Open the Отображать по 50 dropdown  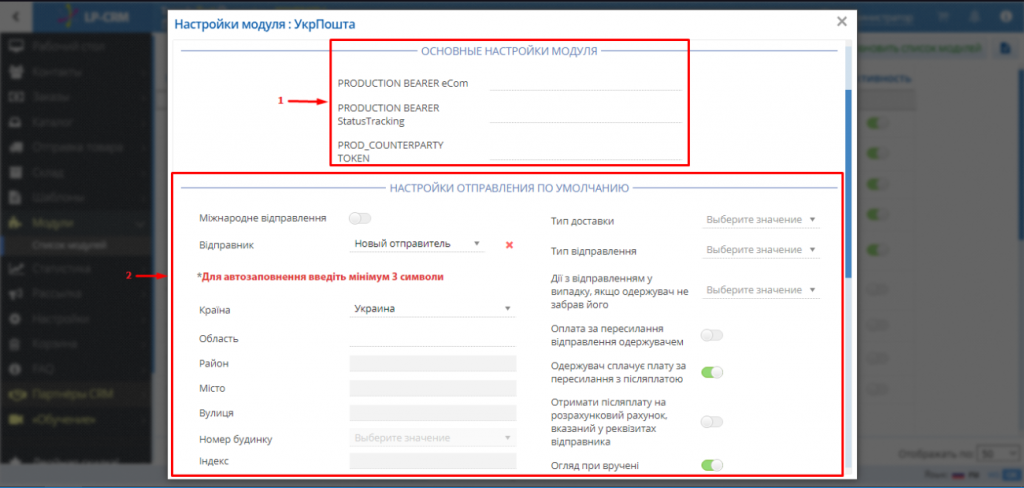(x=997, y=453)
